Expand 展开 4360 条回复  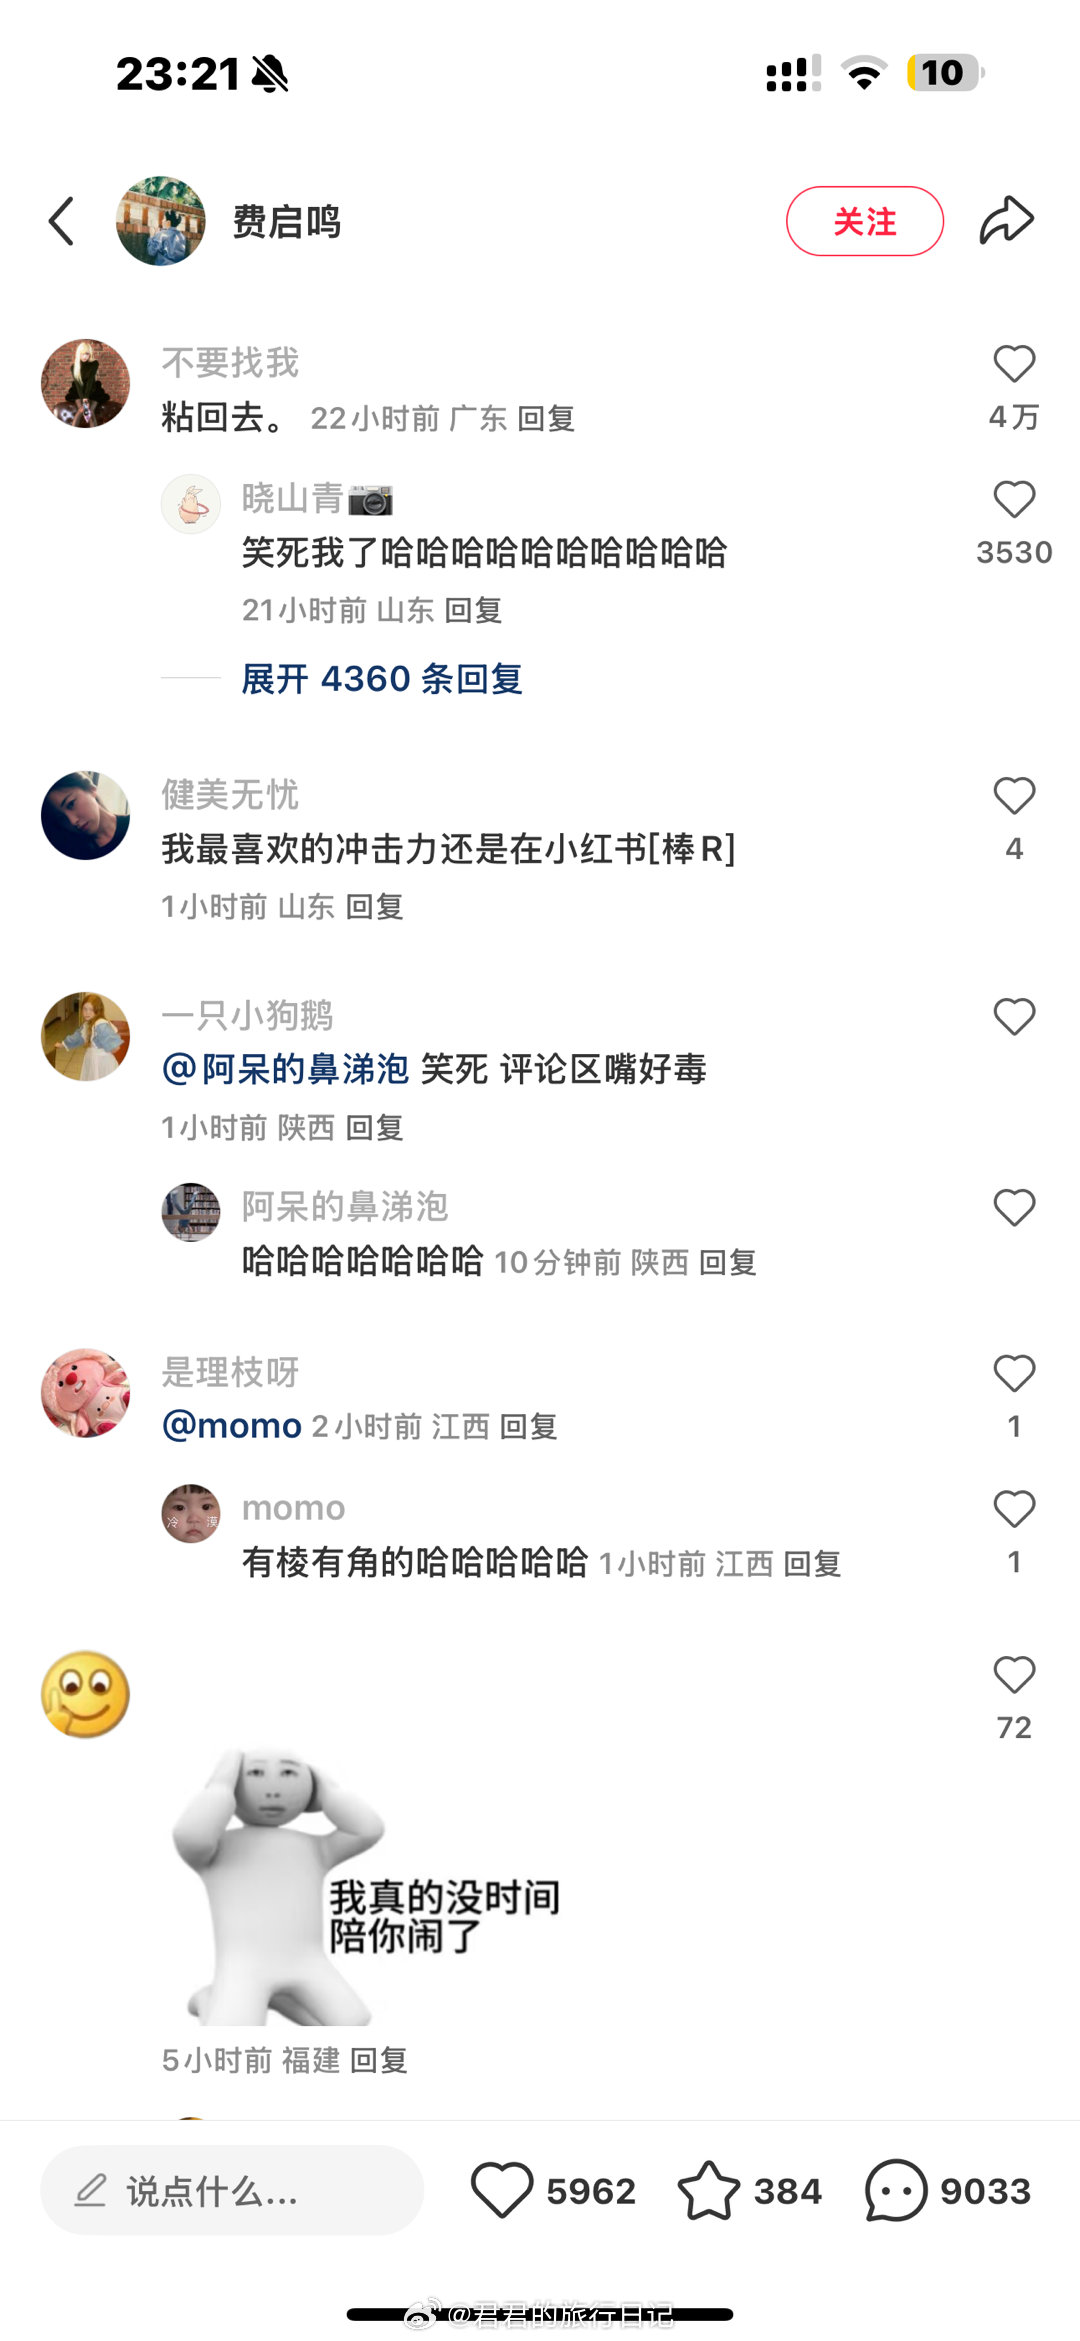382,679
